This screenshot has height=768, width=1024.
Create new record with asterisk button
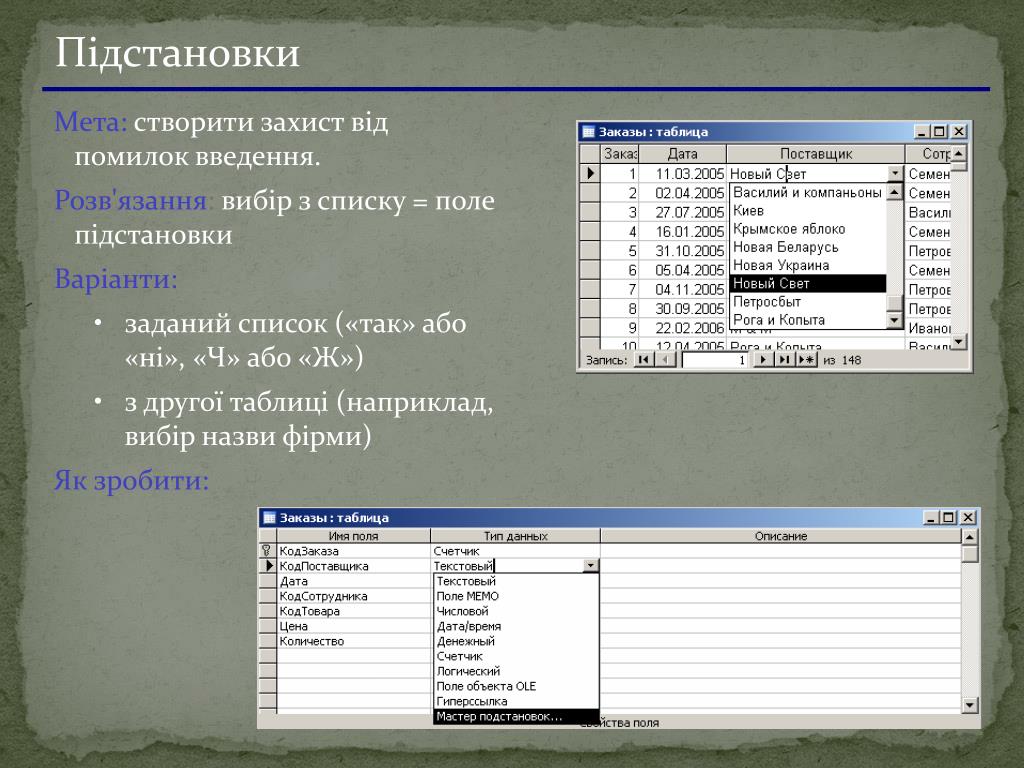coord(807,360)
